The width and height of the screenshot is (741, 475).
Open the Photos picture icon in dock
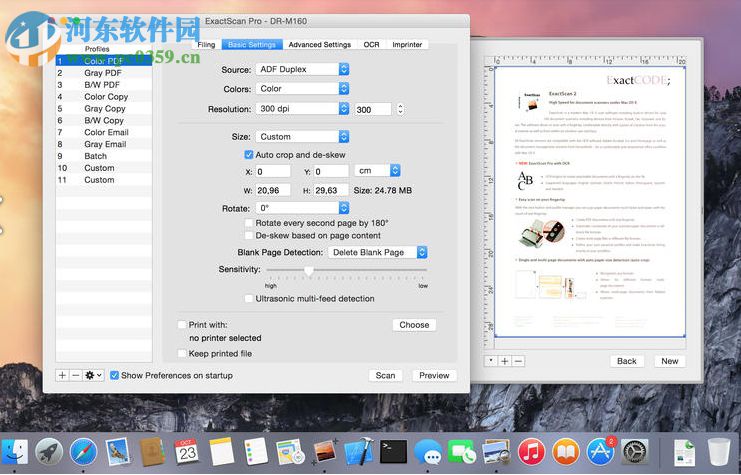click(326, 451)
